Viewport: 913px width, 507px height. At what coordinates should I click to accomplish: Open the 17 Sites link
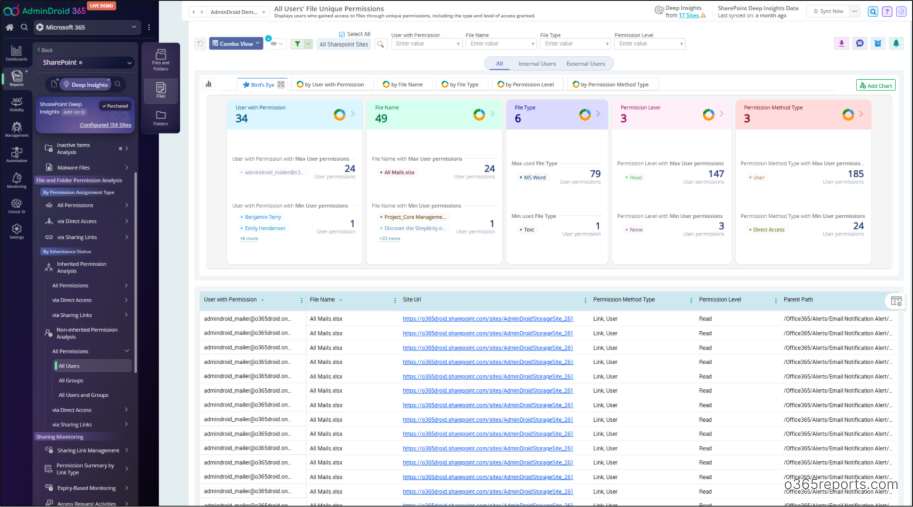[688, 16]
